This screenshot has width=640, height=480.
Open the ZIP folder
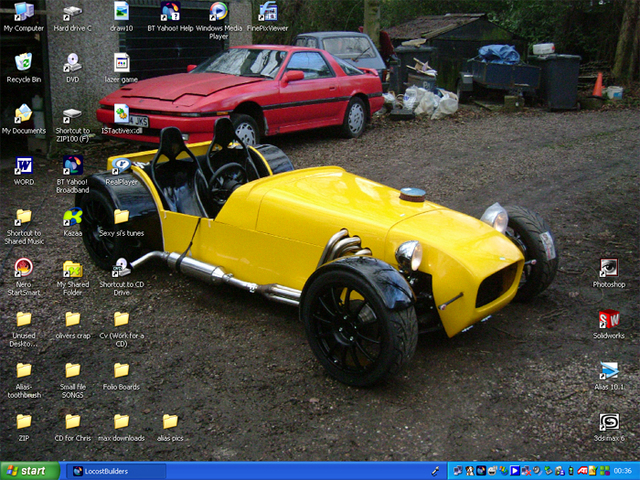24,427
